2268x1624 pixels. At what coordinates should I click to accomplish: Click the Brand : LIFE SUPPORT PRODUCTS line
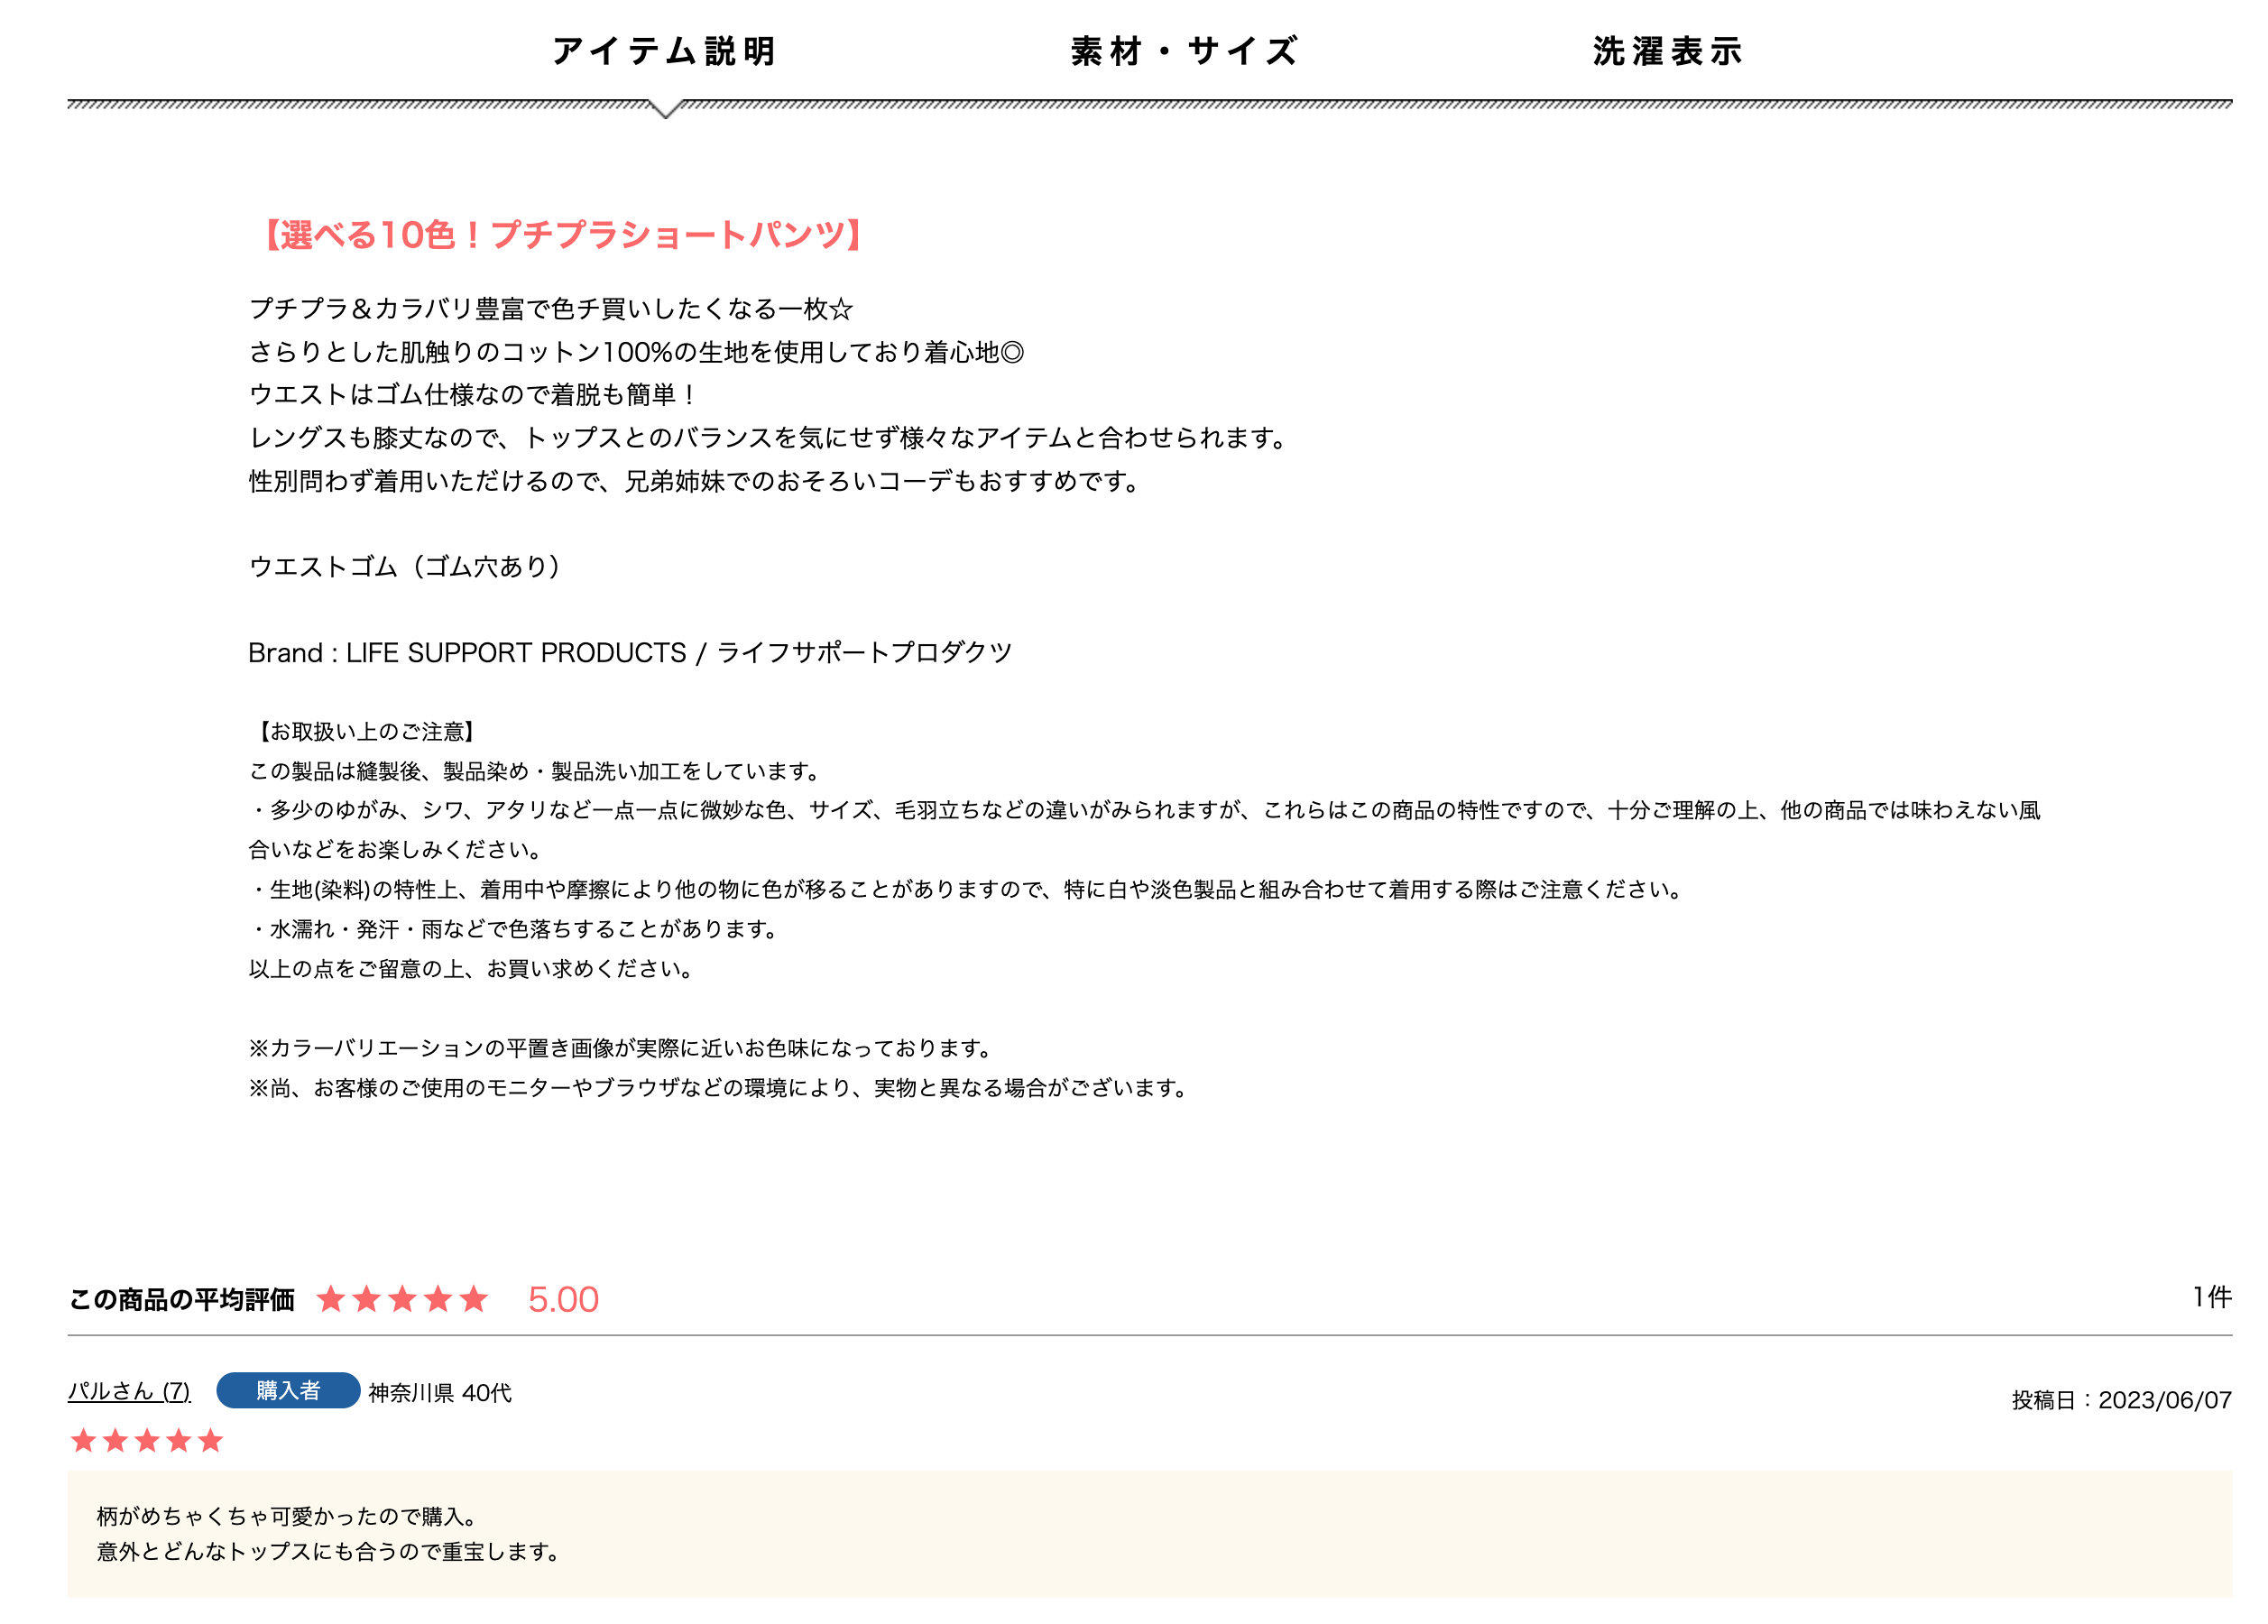[x=630, y=652]
